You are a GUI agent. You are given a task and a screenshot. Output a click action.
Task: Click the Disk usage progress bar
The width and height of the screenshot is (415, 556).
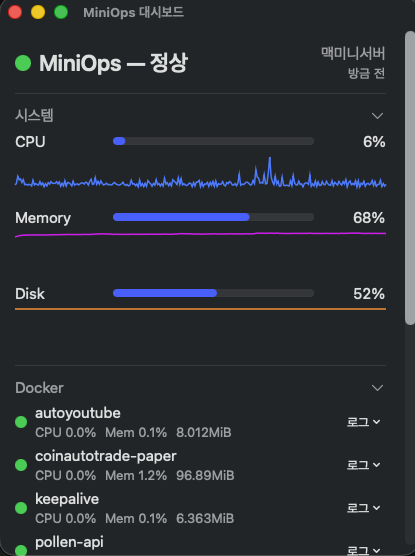[213, 293]
